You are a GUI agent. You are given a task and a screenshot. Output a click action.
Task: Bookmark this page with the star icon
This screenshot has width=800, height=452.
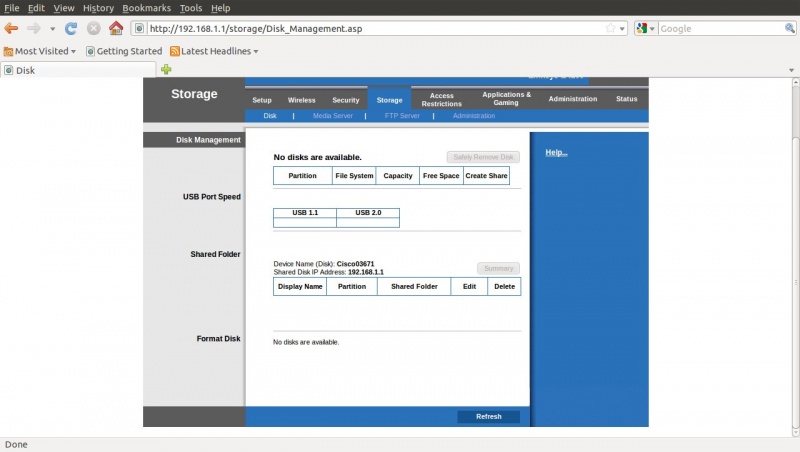(x=610, y=29)
